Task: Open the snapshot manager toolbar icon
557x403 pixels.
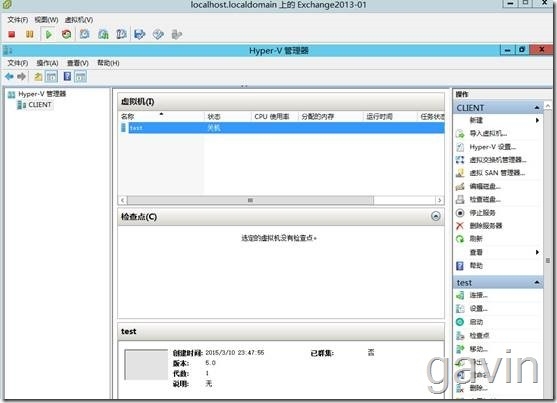Action: pos(121,34)
